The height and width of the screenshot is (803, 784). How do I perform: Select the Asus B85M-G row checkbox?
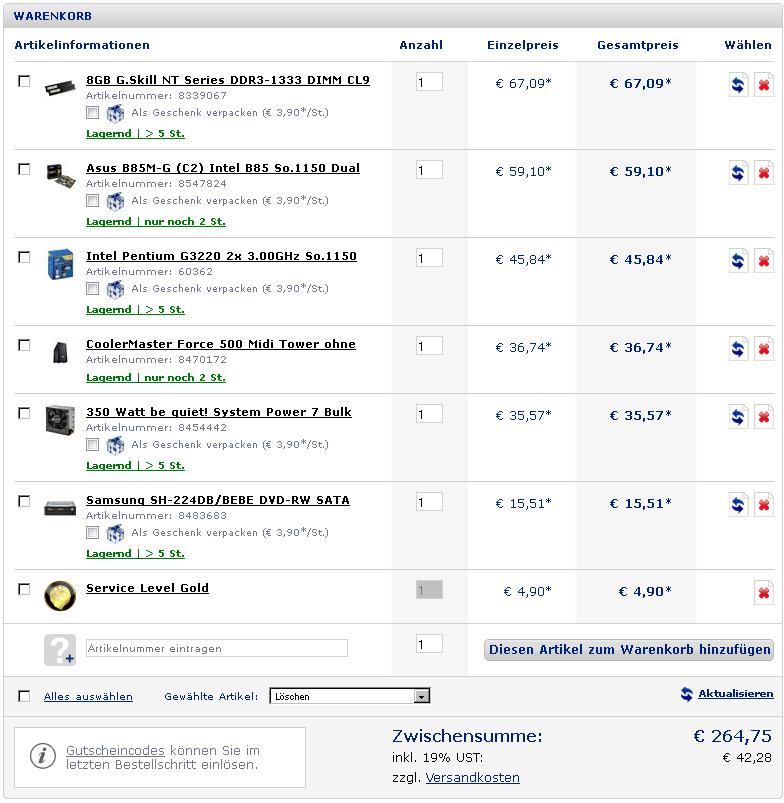[x=24, y=169]
